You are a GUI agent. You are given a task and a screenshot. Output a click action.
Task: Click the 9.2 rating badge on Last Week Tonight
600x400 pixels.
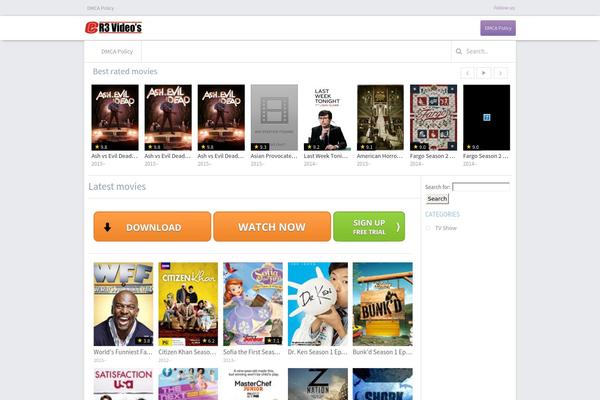click(x=313, y=147)
